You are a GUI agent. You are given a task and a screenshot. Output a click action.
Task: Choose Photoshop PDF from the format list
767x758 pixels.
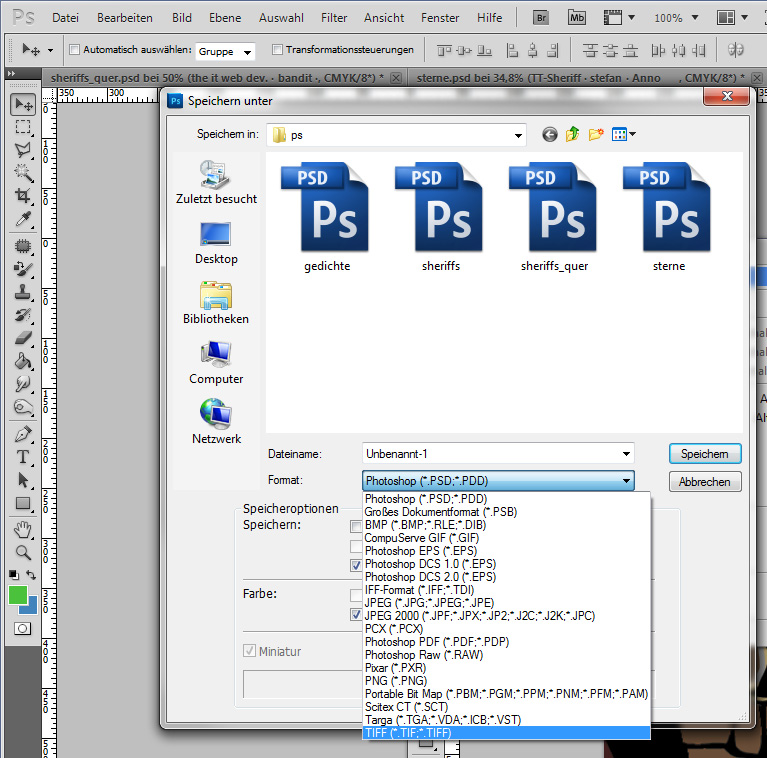pos(506,642)
